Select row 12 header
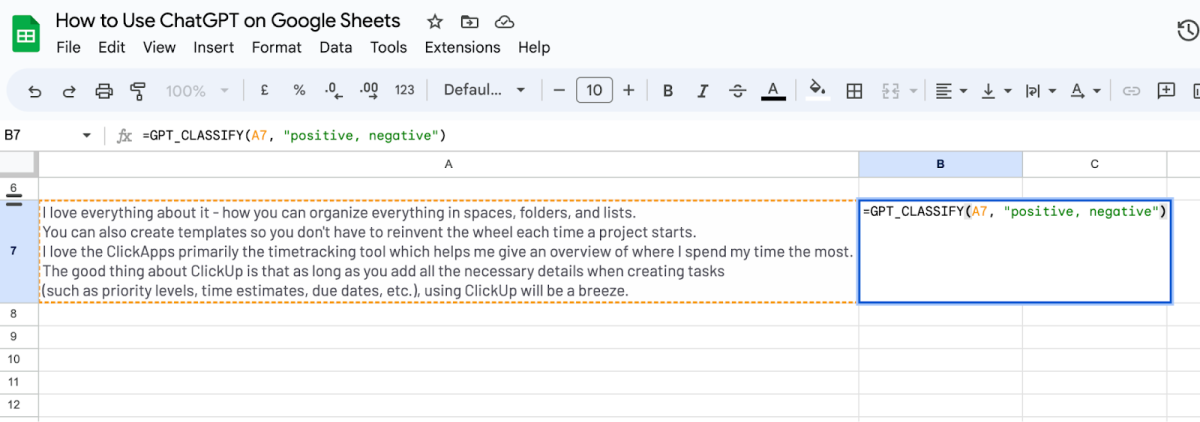This screenshot has height=422, width=1200. coord(14,405)
